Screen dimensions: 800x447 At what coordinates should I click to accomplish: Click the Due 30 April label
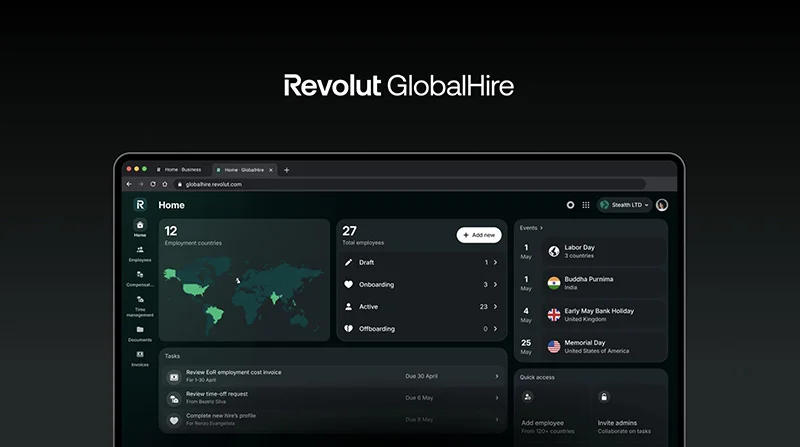pyautogui.click(x=421, y=376)
